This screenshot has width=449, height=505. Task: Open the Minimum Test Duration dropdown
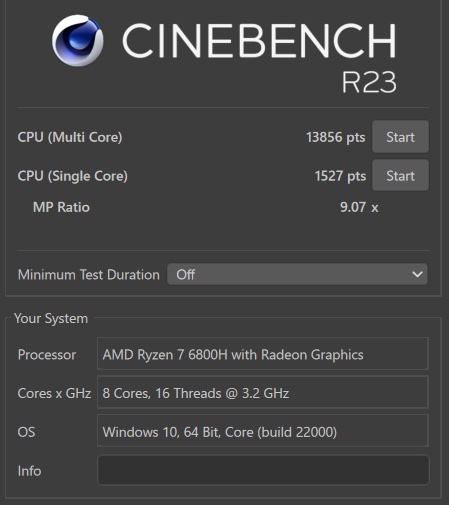coord(297,274)
